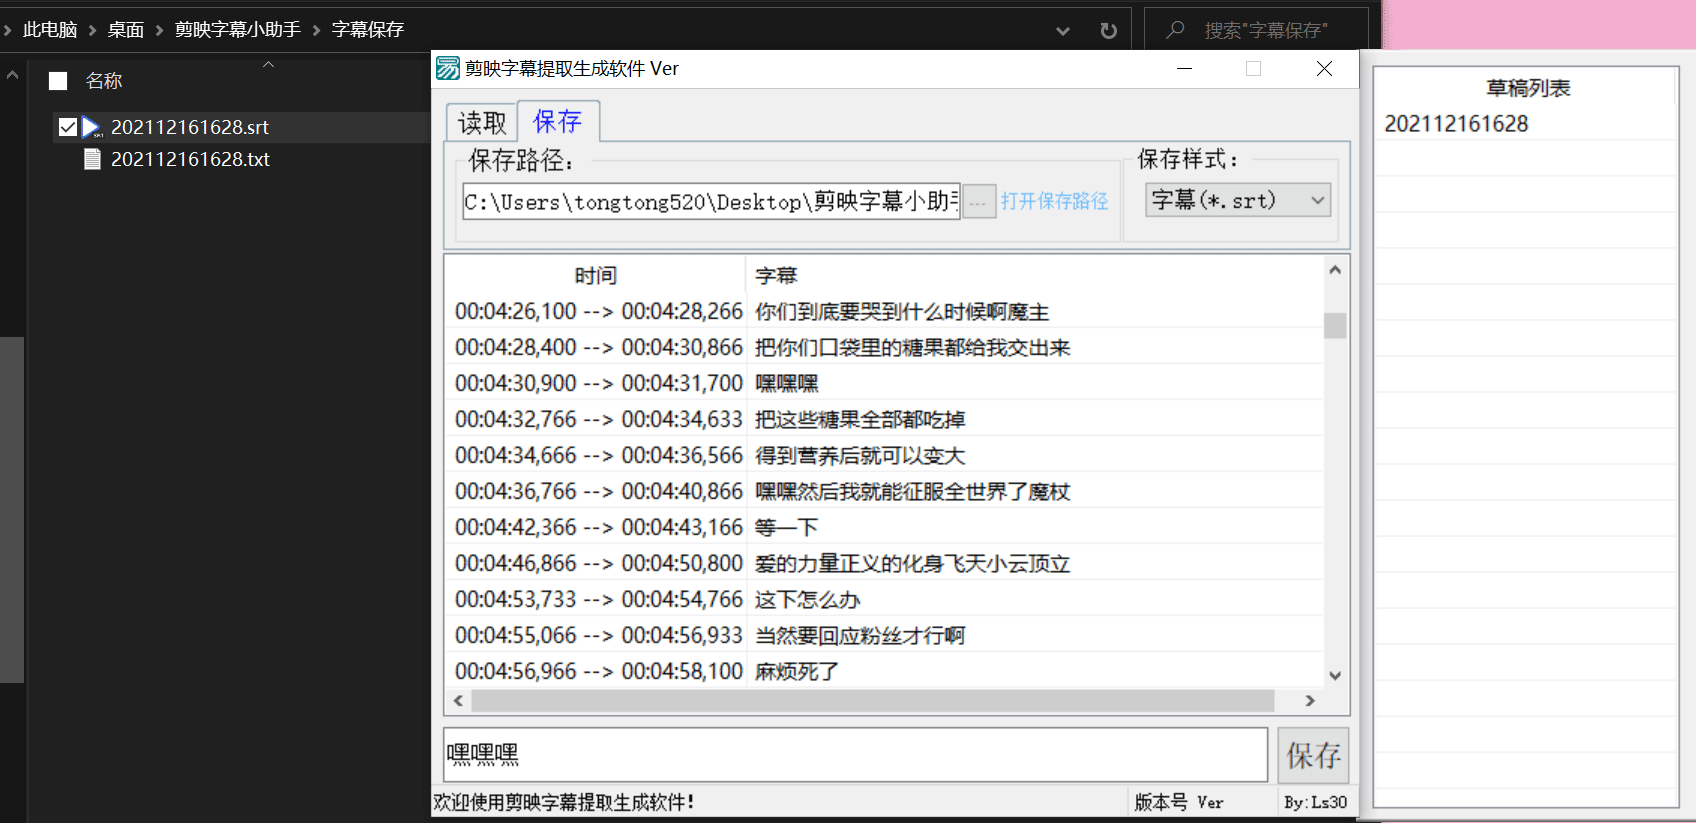Select subtitle row 把你们口袋里的糖果都给我交出来
The height and width of the screenshot is (823, 1696).
coord(884,347)
